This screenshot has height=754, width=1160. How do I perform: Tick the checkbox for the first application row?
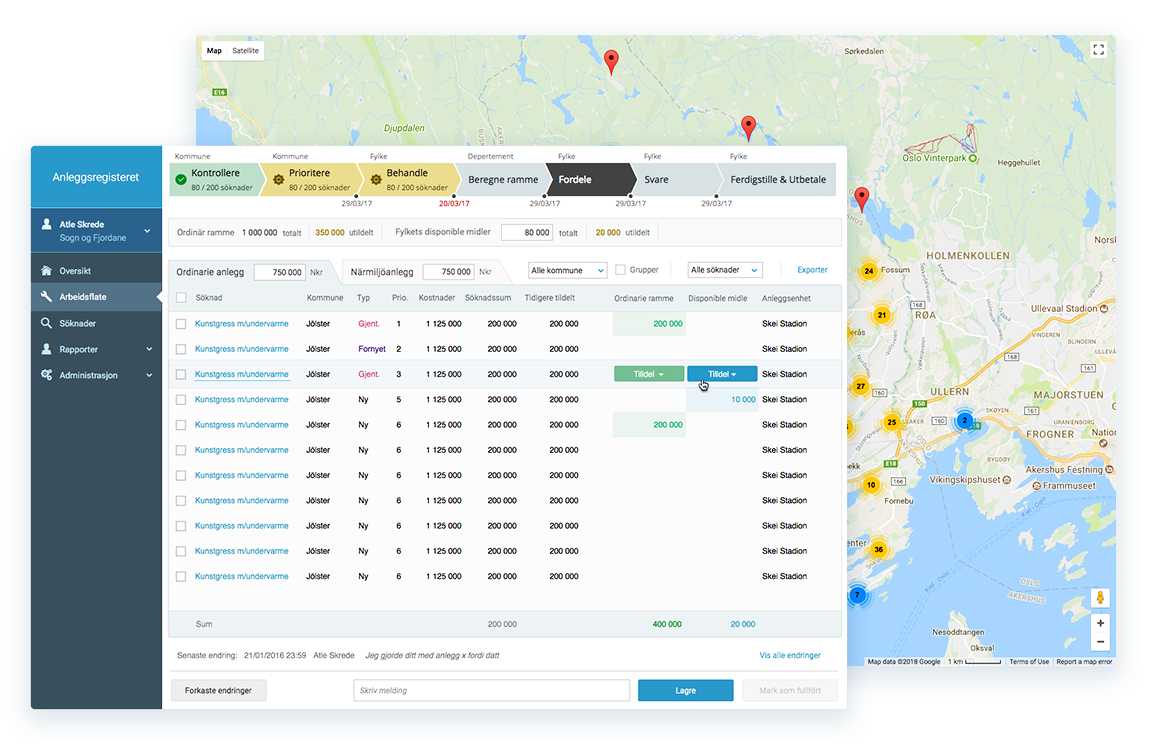pos(181,324)
